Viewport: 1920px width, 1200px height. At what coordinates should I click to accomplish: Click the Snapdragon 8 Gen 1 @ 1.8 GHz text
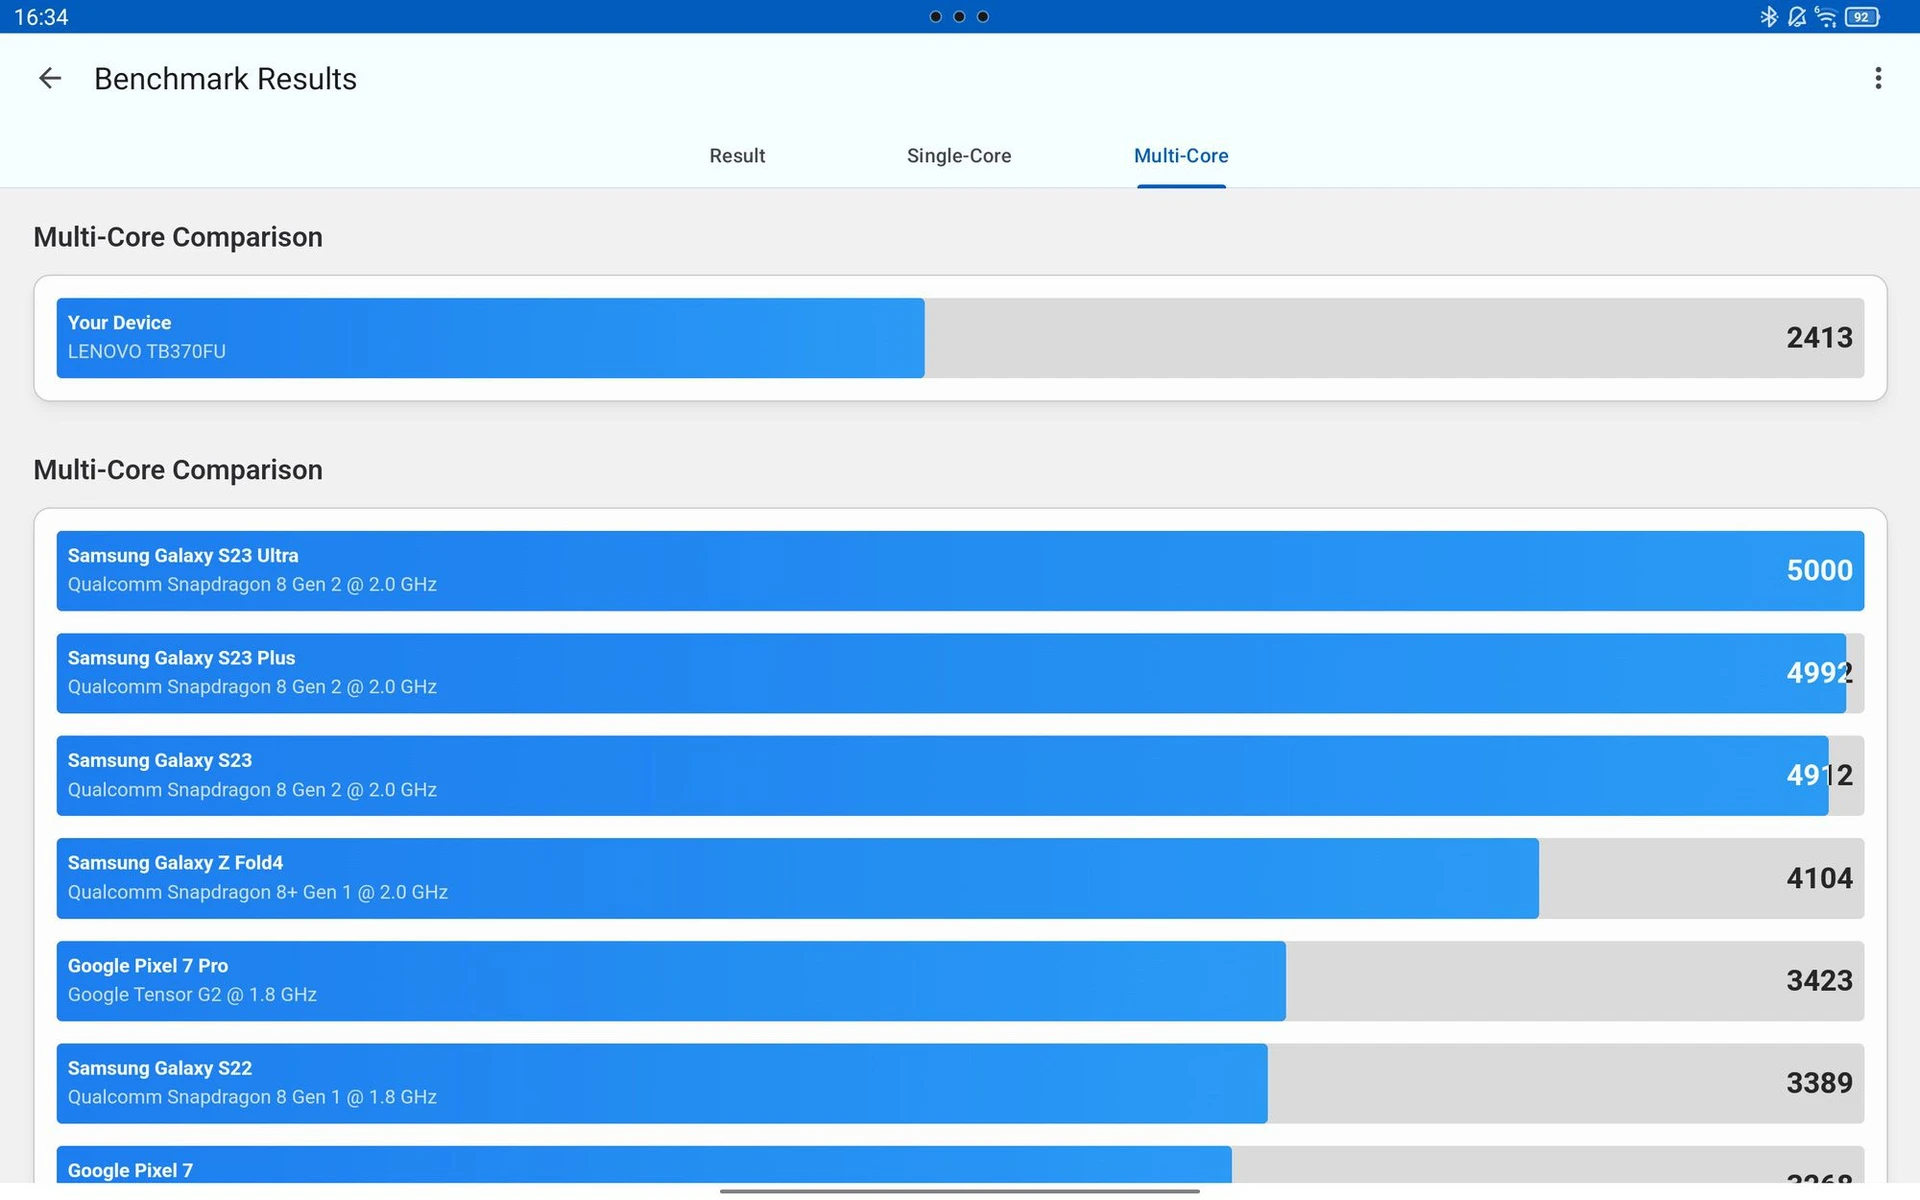(252, 1097)
